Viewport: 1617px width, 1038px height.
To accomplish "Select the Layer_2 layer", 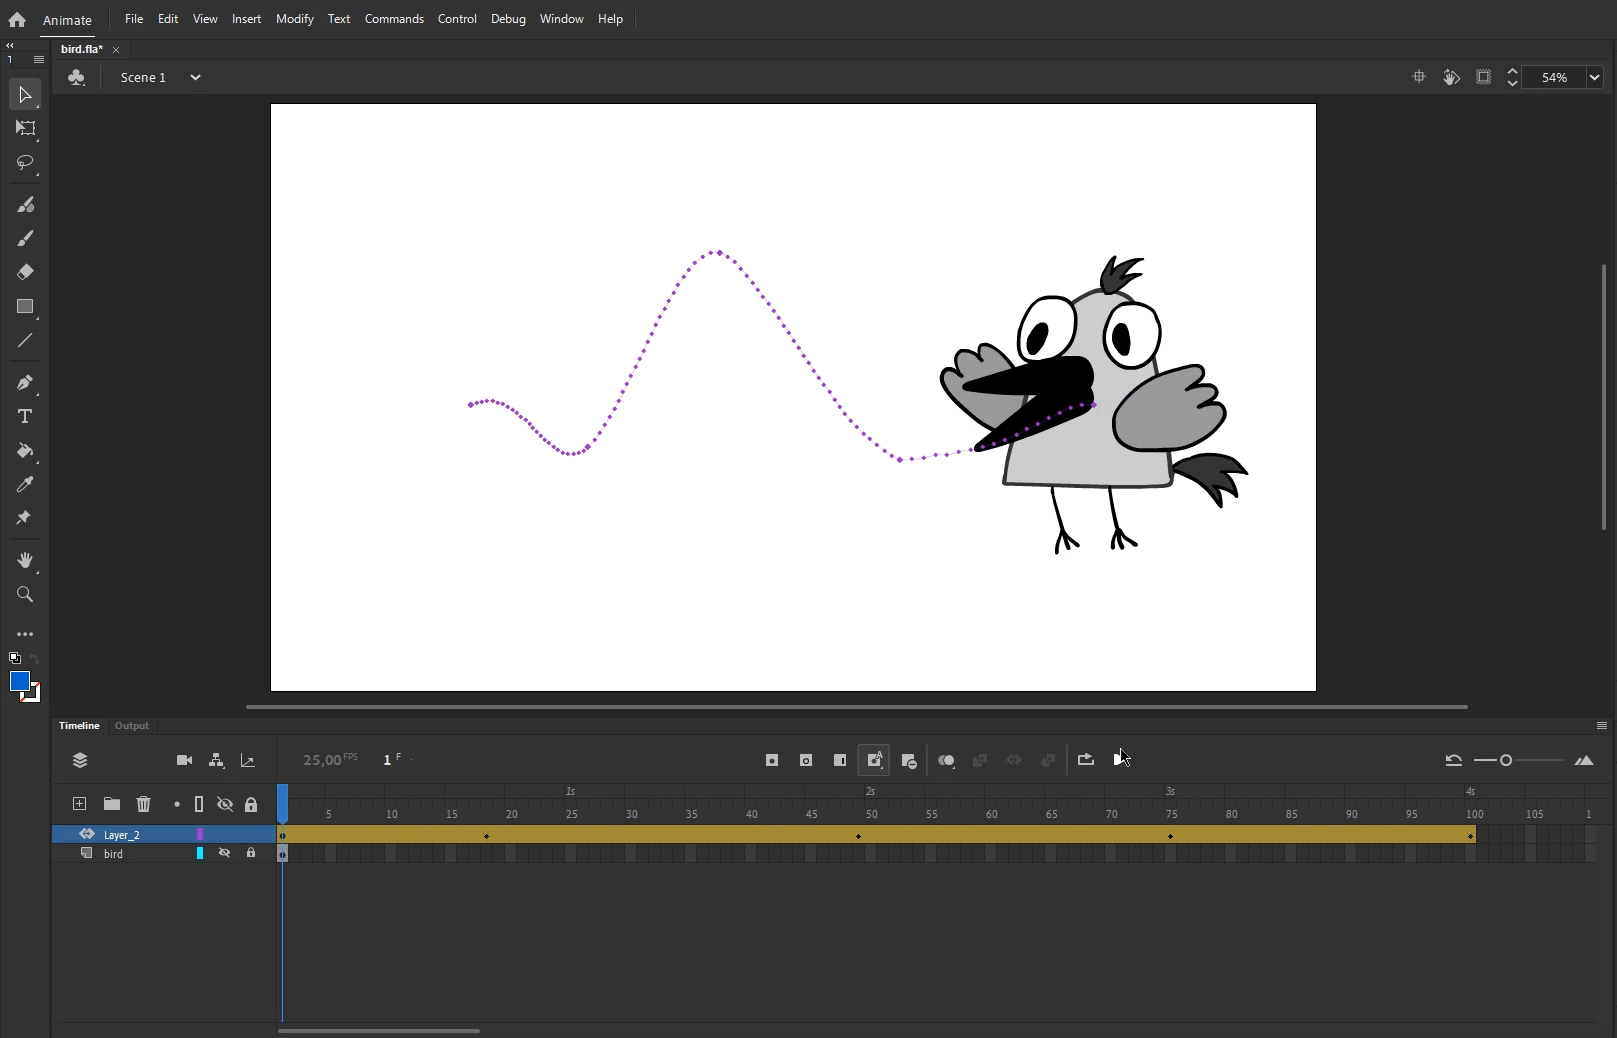I will point(122,835).
